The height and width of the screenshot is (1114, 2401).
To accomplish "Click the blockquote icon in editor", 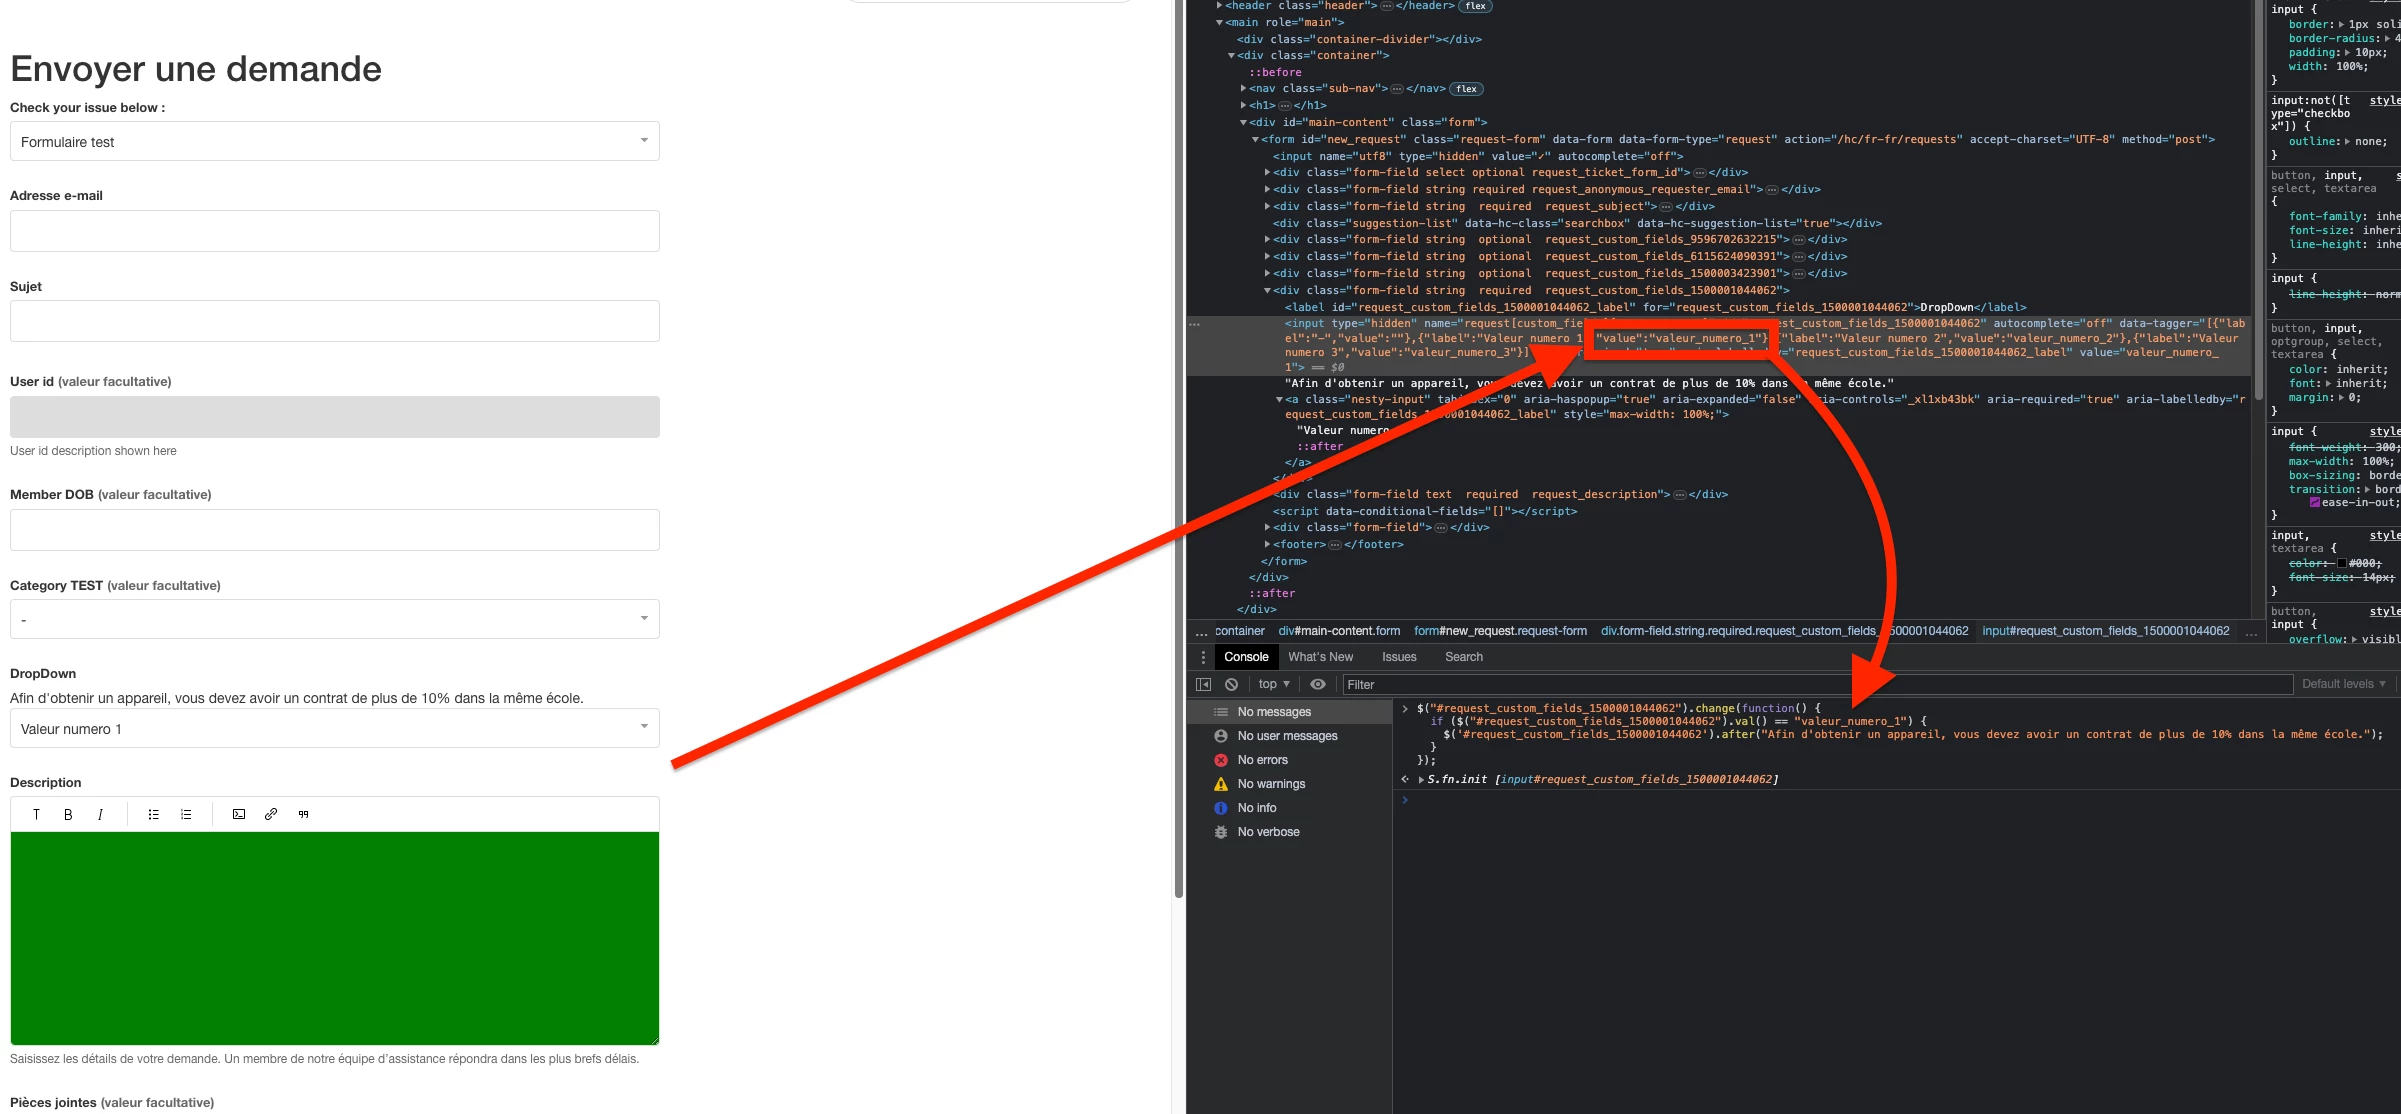I will [303, 814].
